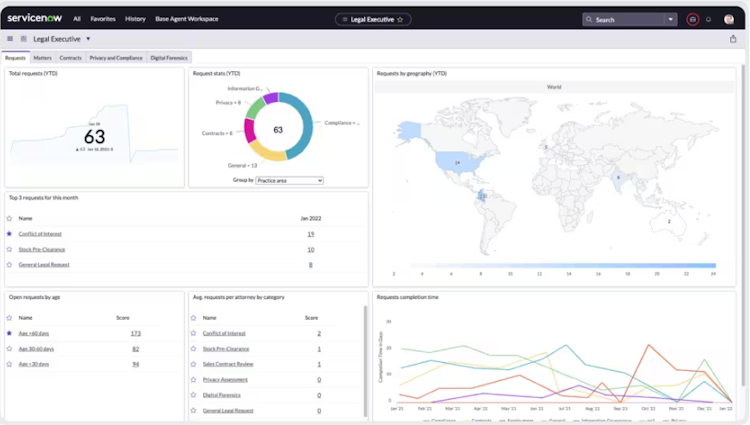
Task: Open the Conflict of Interest top request link
Action: [x=40, y=234]
